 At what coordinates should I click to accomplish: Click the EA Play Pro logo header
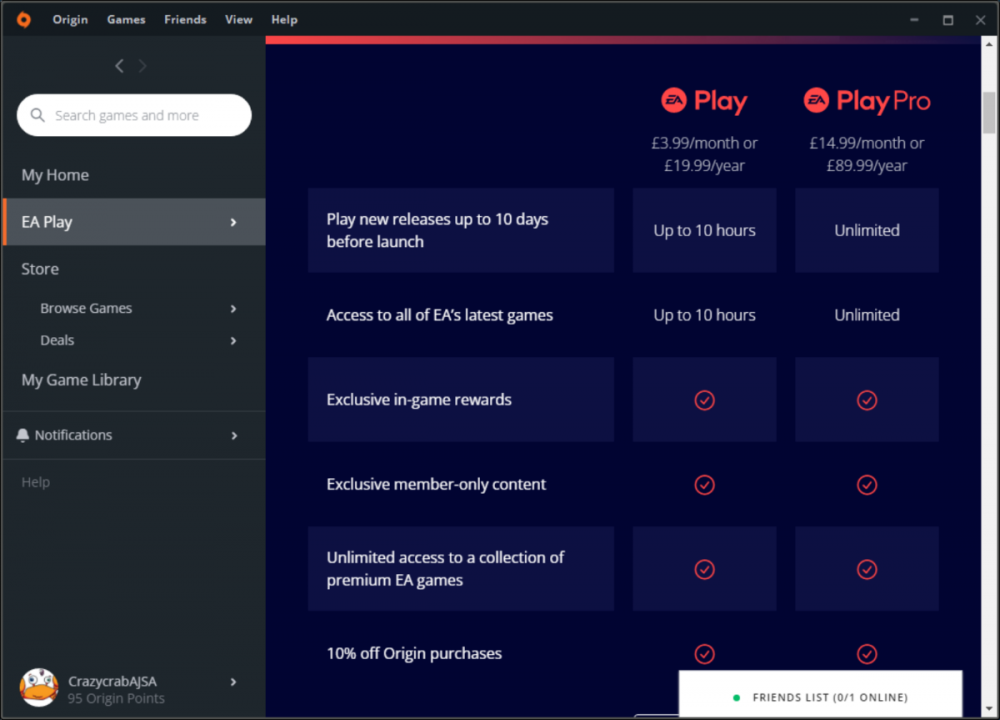[x=867, y=101]
